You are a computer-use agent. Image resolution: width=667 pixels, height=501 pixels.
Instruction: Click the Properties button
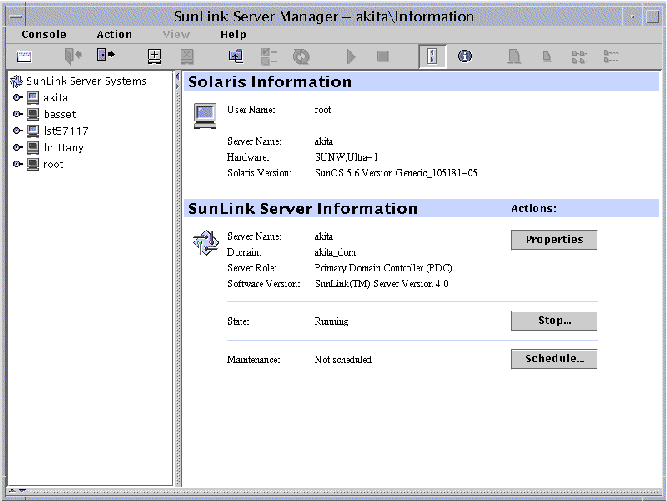point(554,240)
